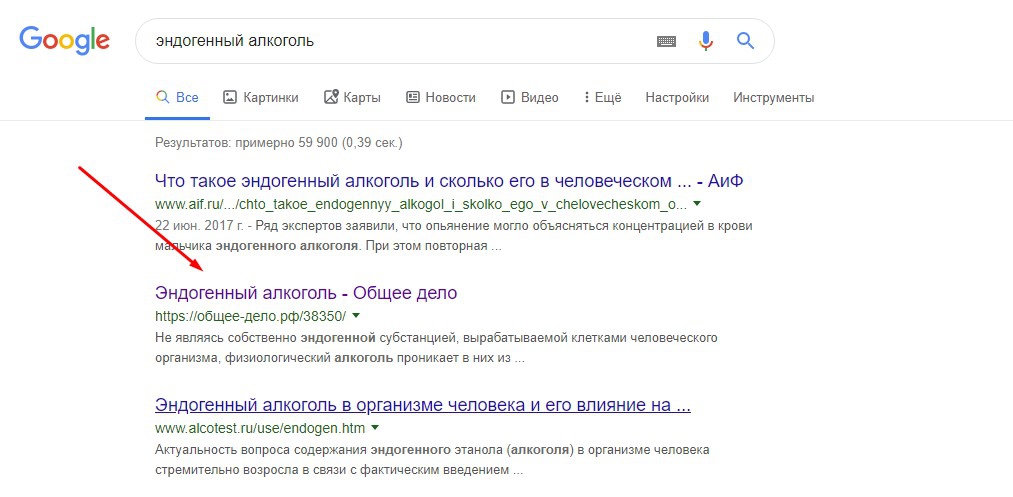Open the 'Новости' tab
Image resolution: width=1013 pixels, height=497 pixels.
tap(441, 98)
